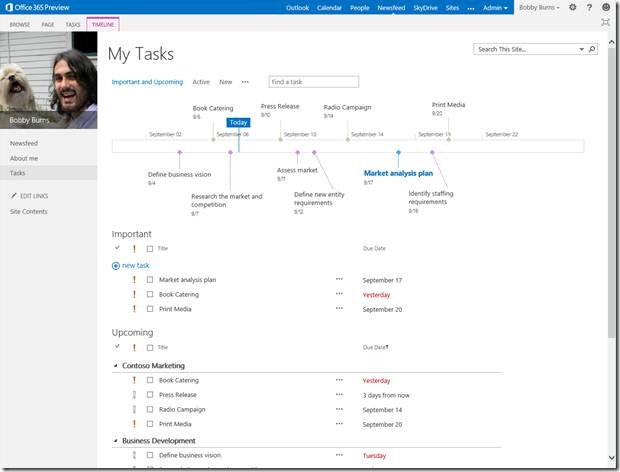Image resolution: width=620 pixels, height=472 pixels.
Task: Click the Today marker on timeline
Action: 238,122
